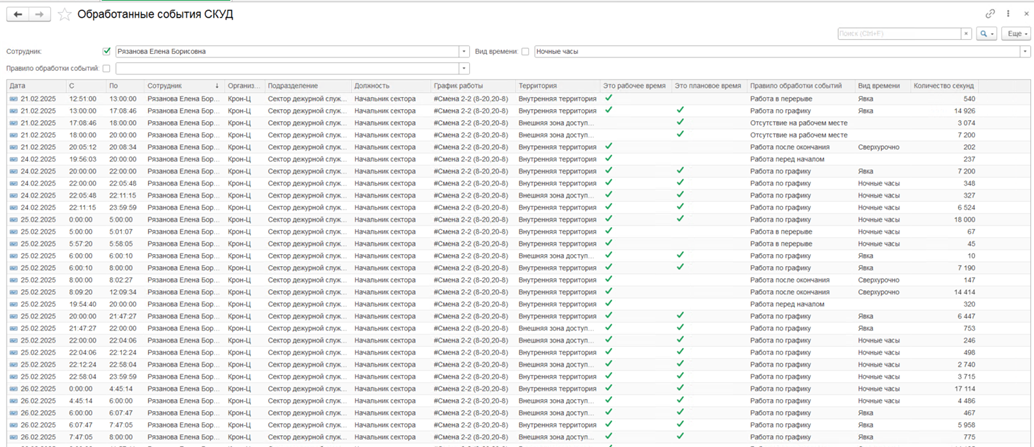Enable the Вид времени filter checkbox
The height and width of the screenshot is (447, 1034).
point(526,51)
